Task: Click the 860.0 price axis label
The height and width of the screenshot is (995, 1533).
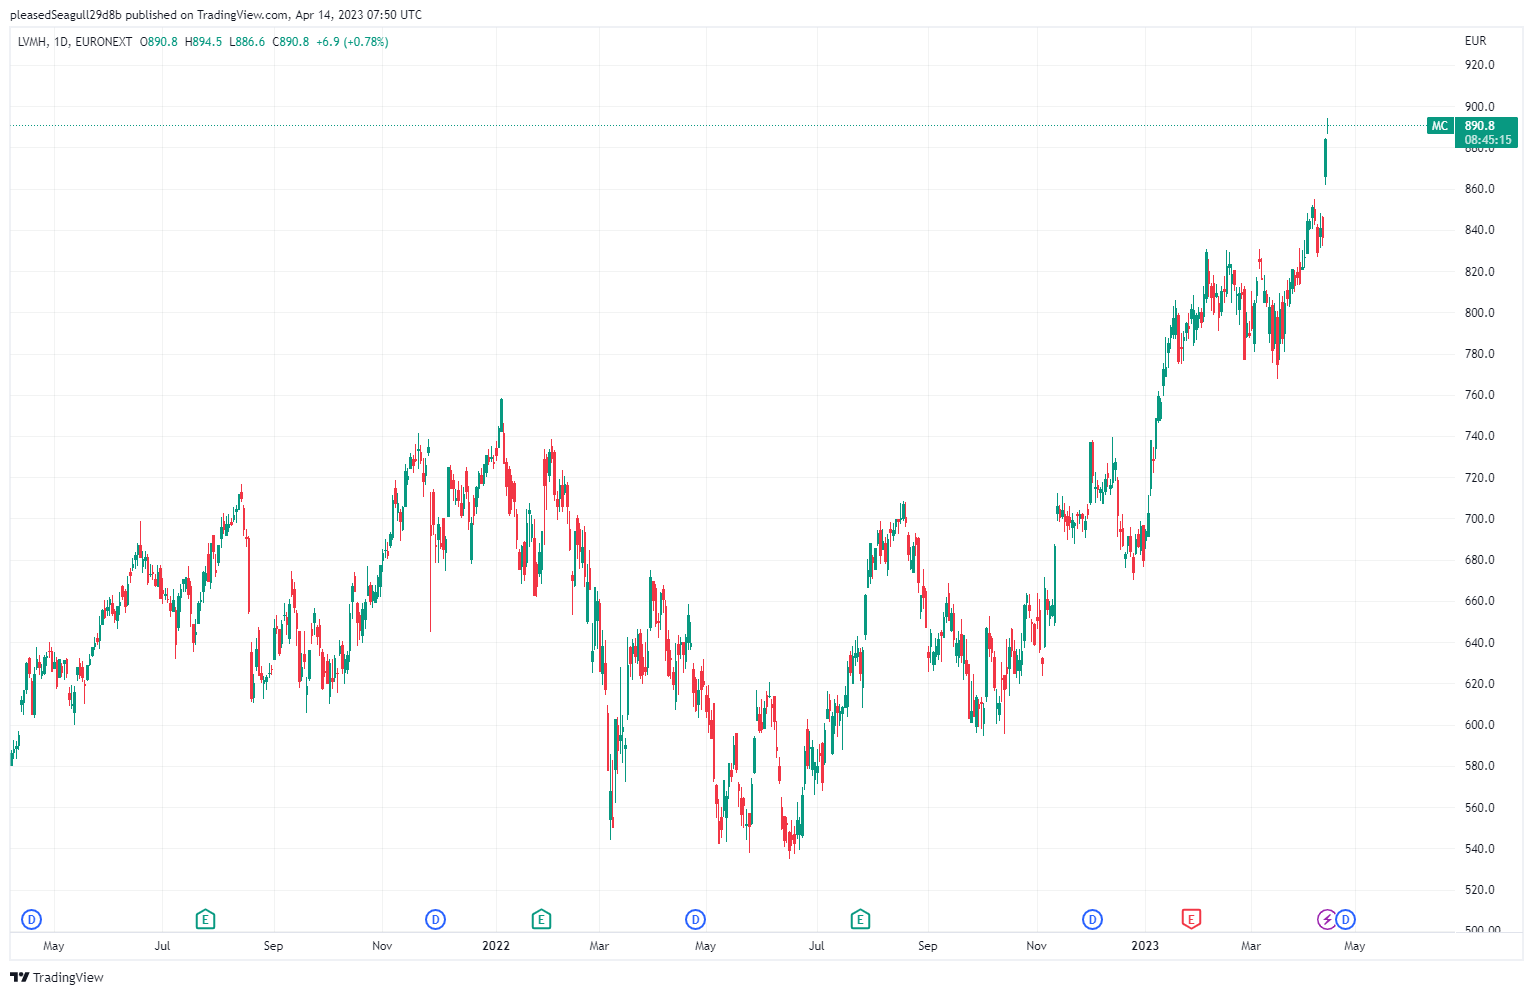Action: point(1480,189)
